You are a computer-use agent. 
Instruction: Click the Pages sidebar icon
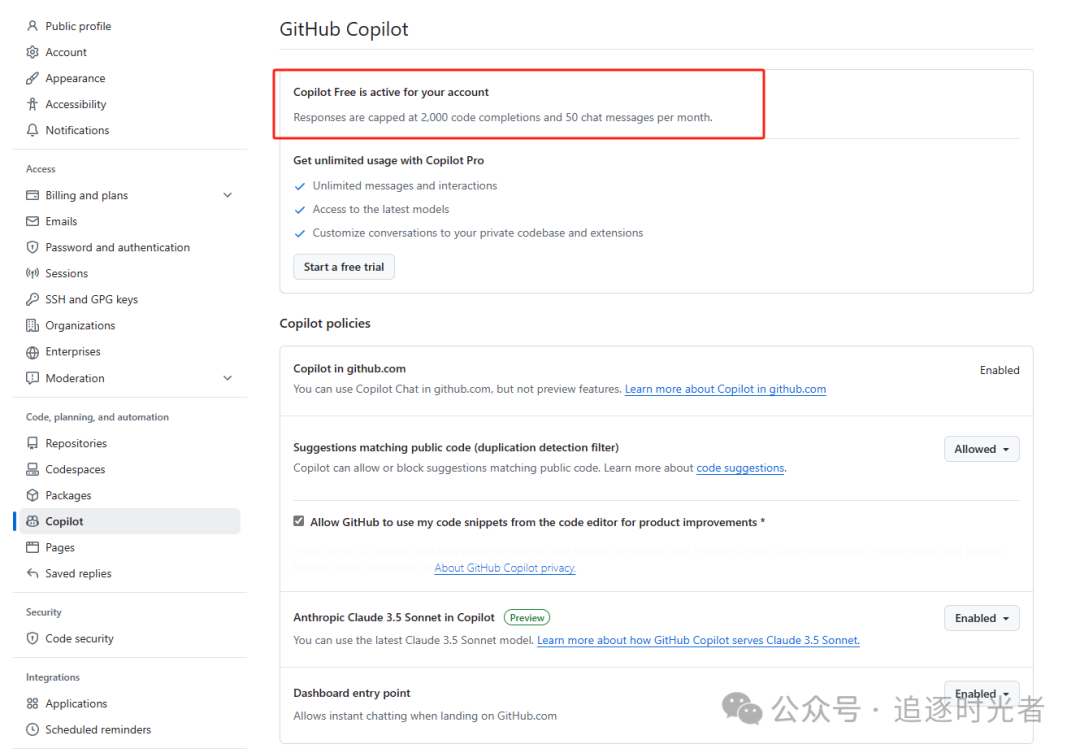click(x=34, y=547)
